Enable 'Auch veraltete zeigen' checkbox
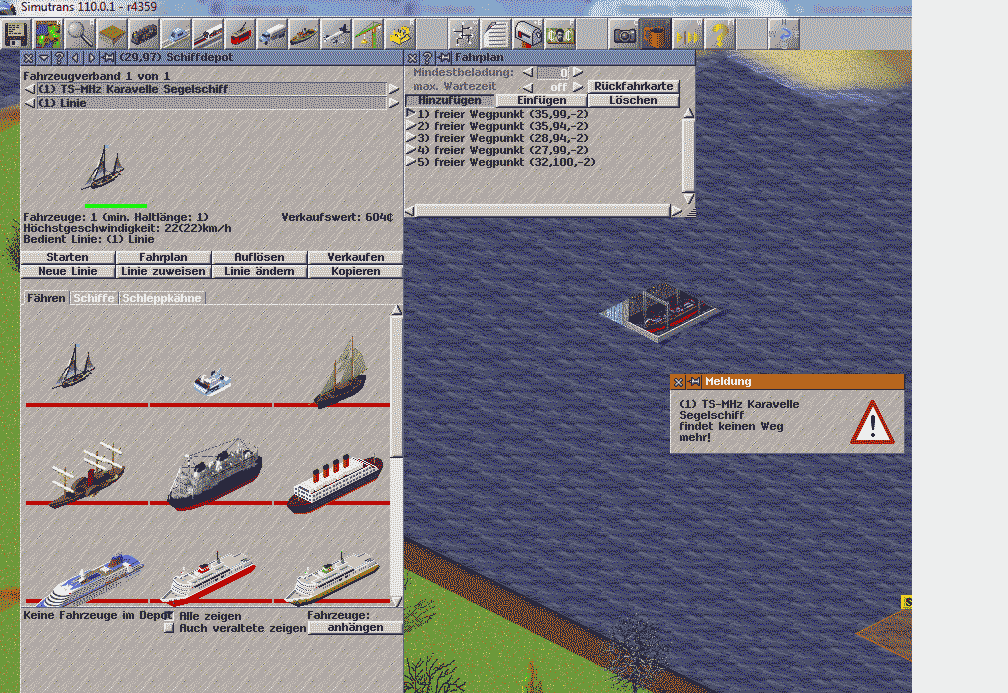The image size is (1008, 693). click(x=169, y=628)
